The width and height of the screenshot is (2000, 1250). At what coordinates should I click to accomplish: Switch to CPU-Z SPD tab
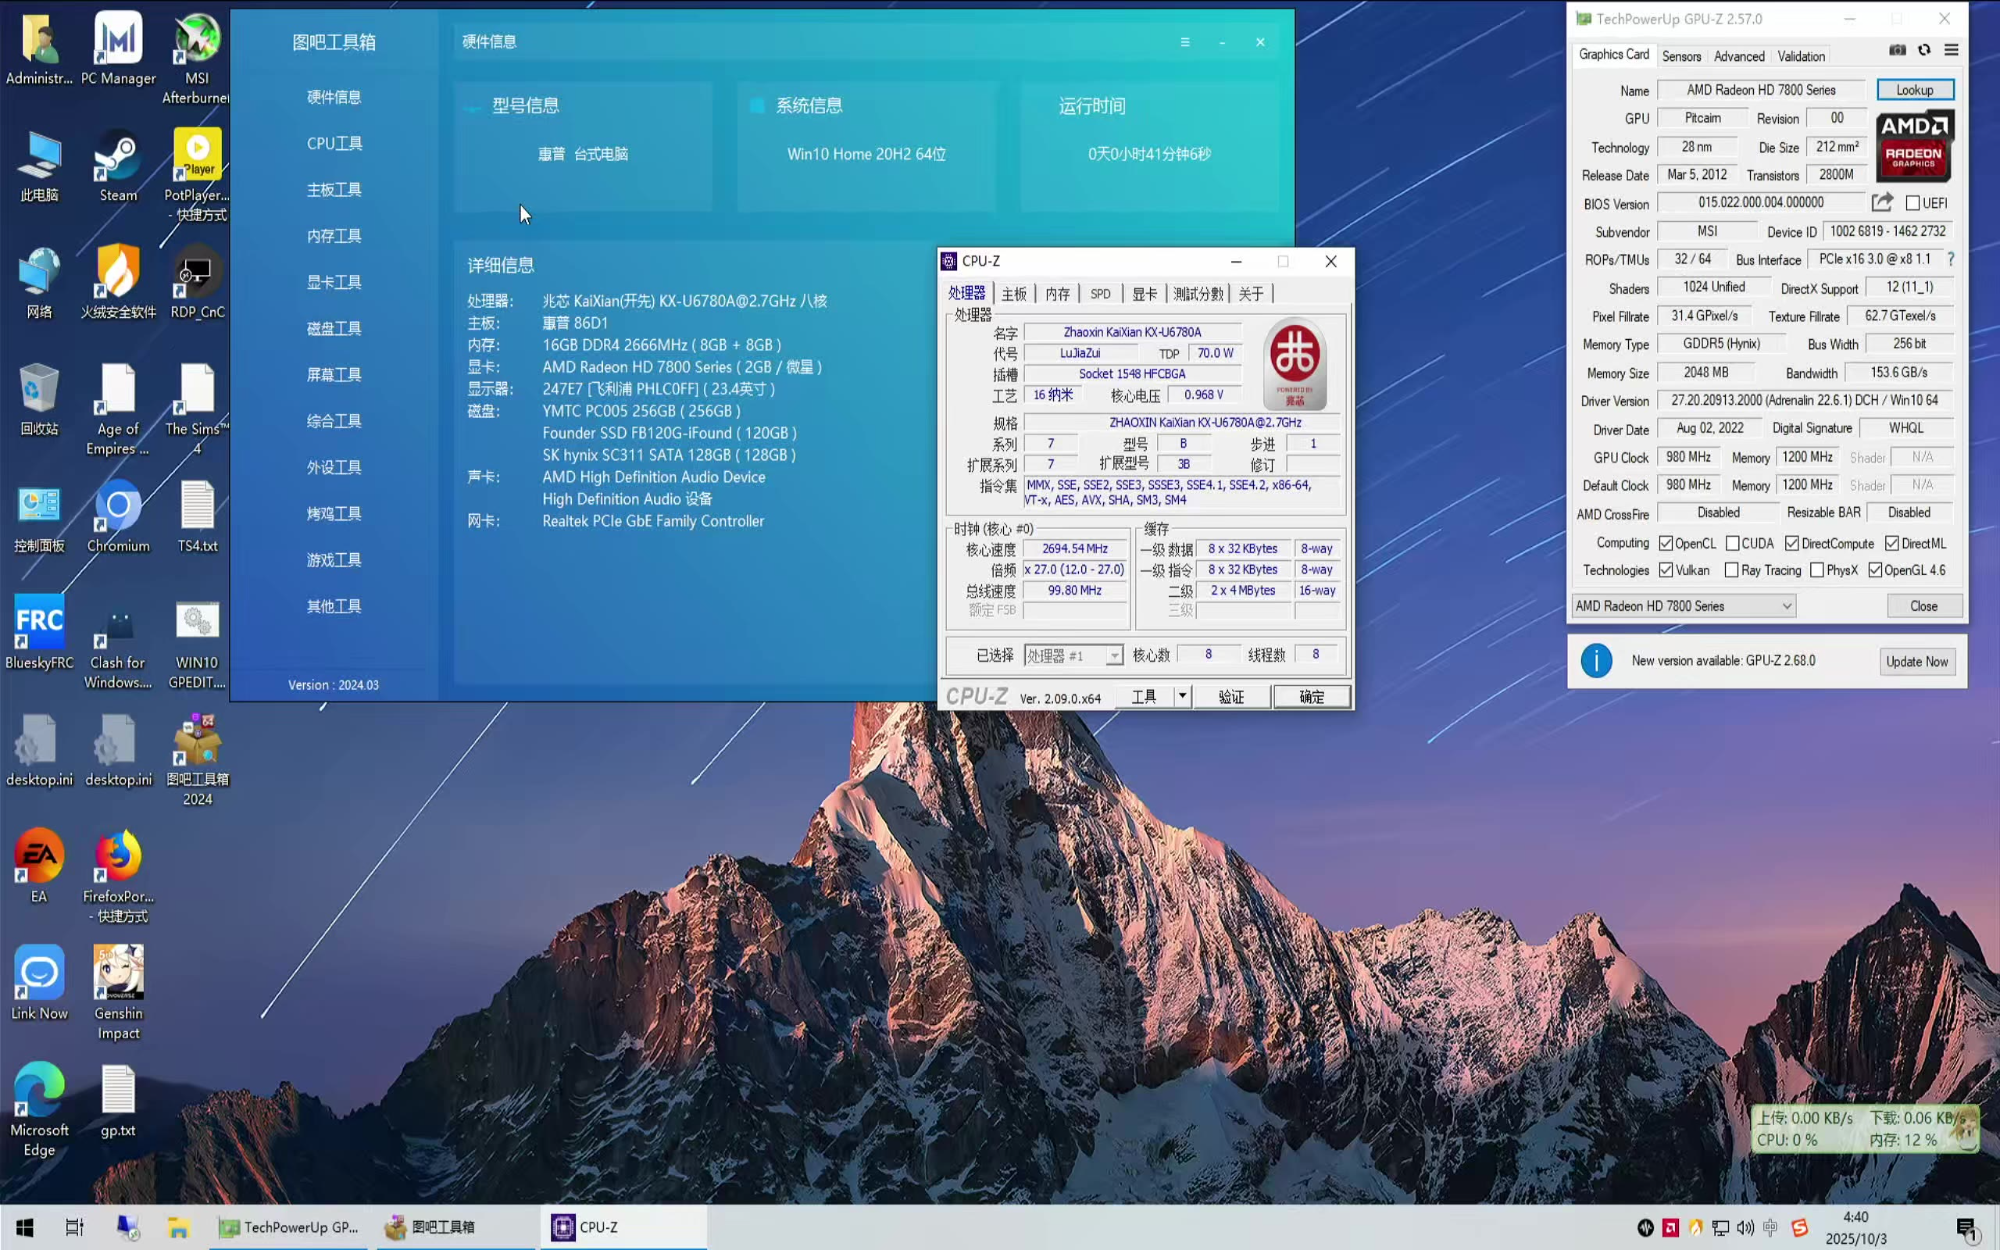(x=1100, y=294)
